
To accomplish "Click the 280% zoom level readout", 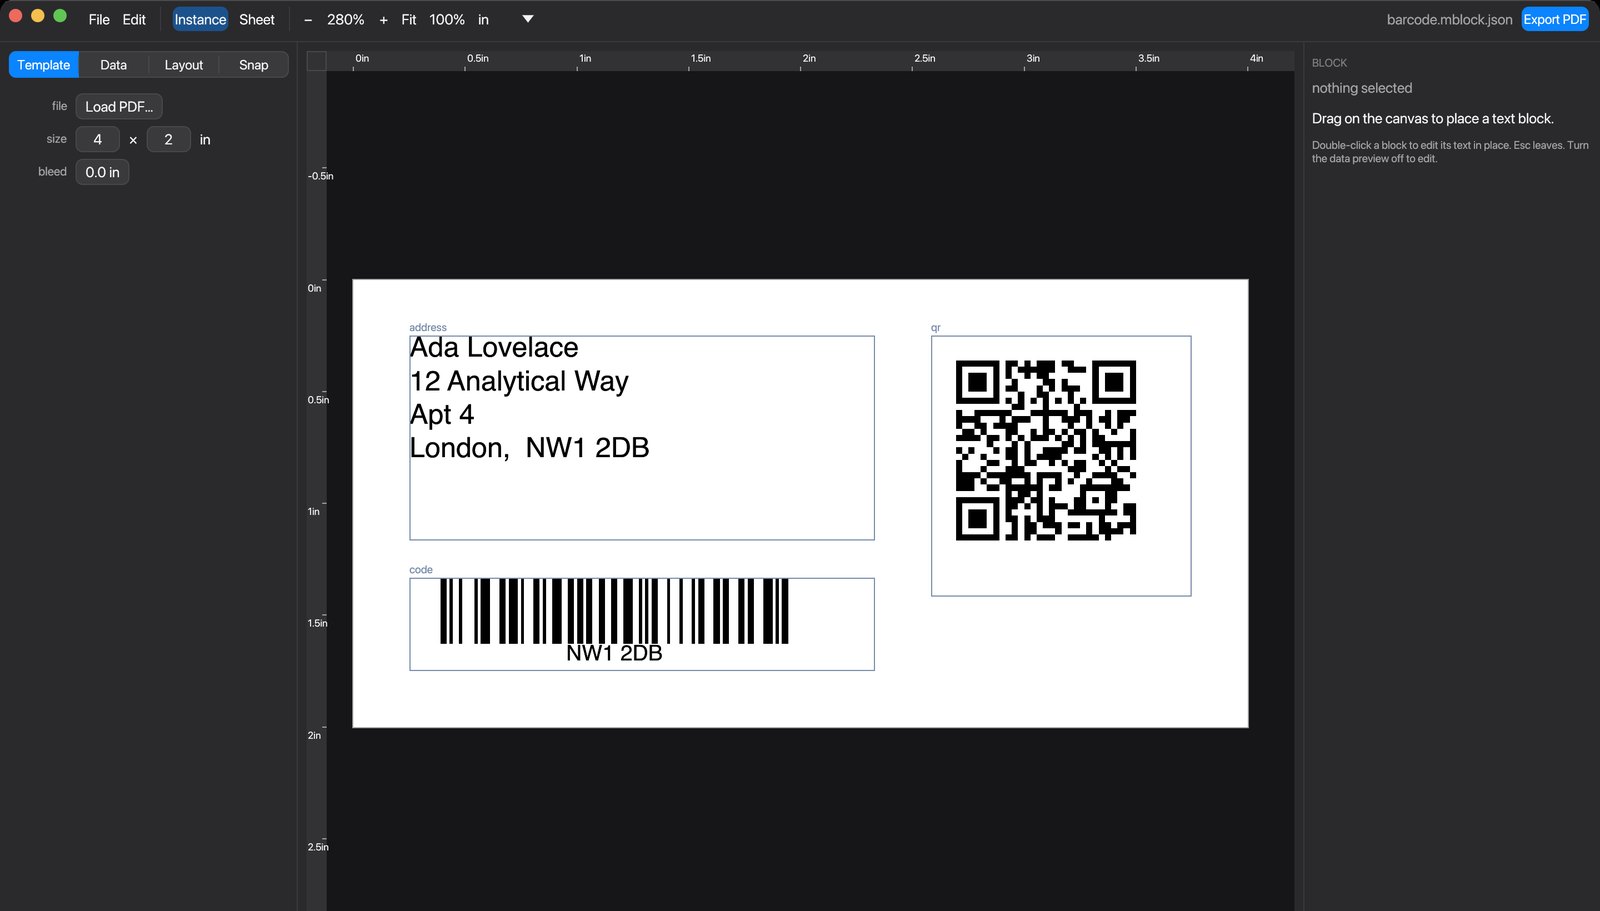I will click(346, 19).
